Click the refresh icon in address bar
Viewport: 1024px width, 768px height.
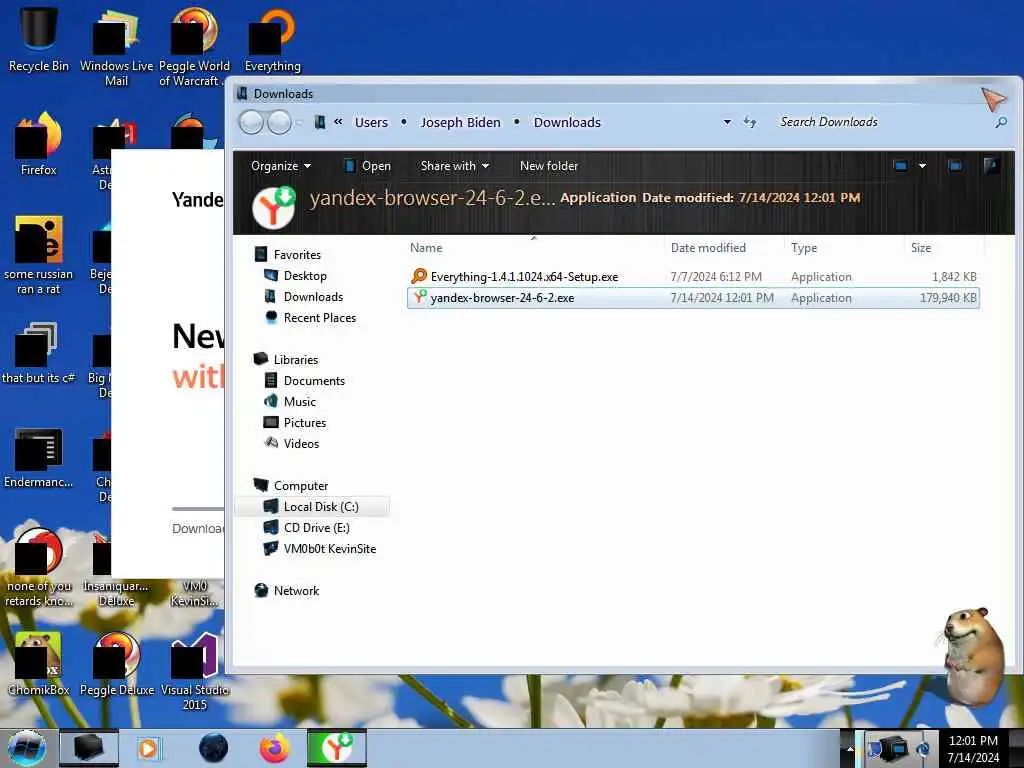point(750,122)
